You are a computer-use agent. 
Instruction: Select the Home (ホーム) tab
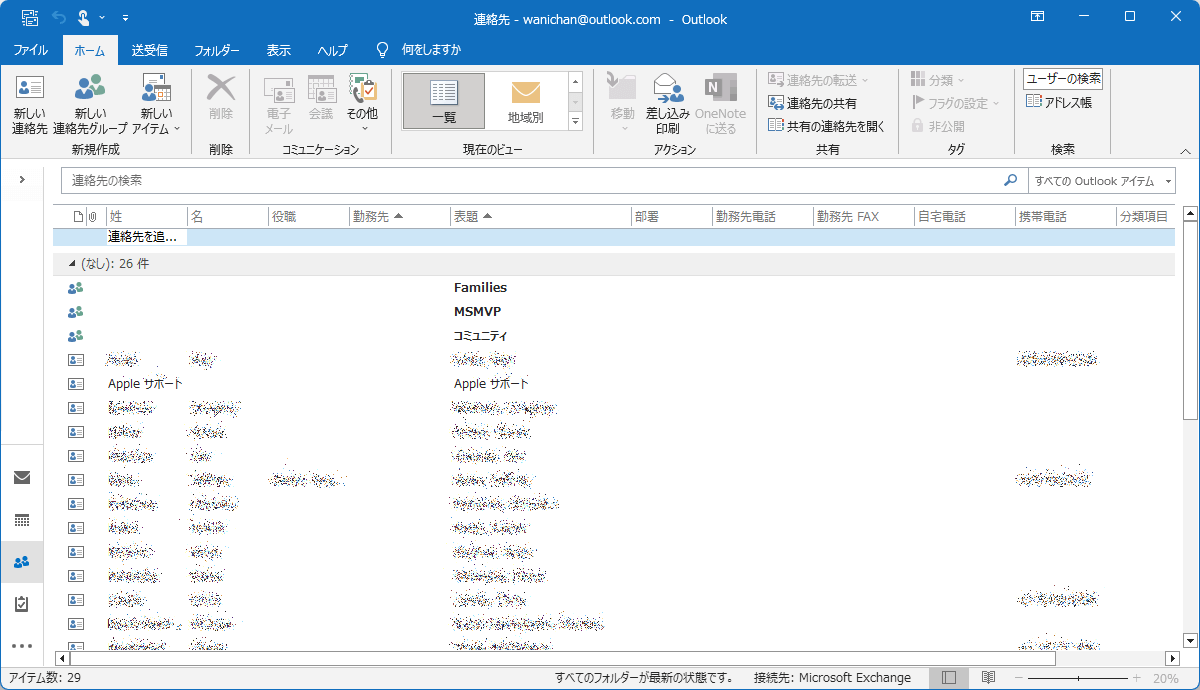pos(90,50)
